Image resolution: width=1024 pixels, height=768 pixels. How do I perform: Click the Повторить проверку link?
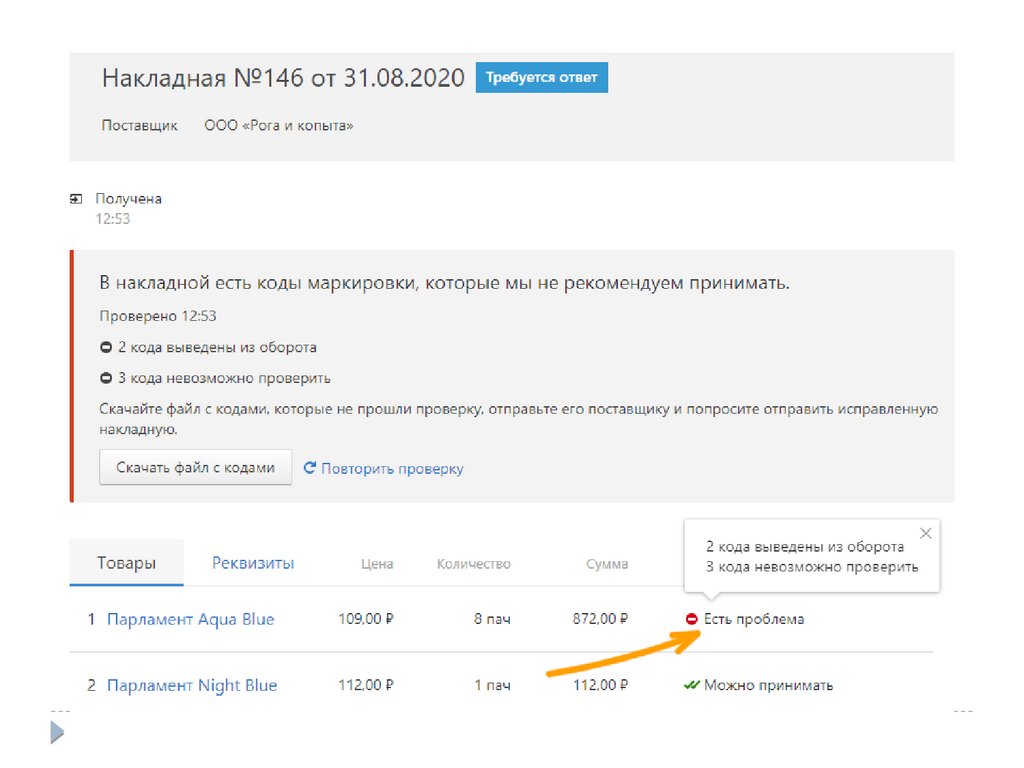392,469
